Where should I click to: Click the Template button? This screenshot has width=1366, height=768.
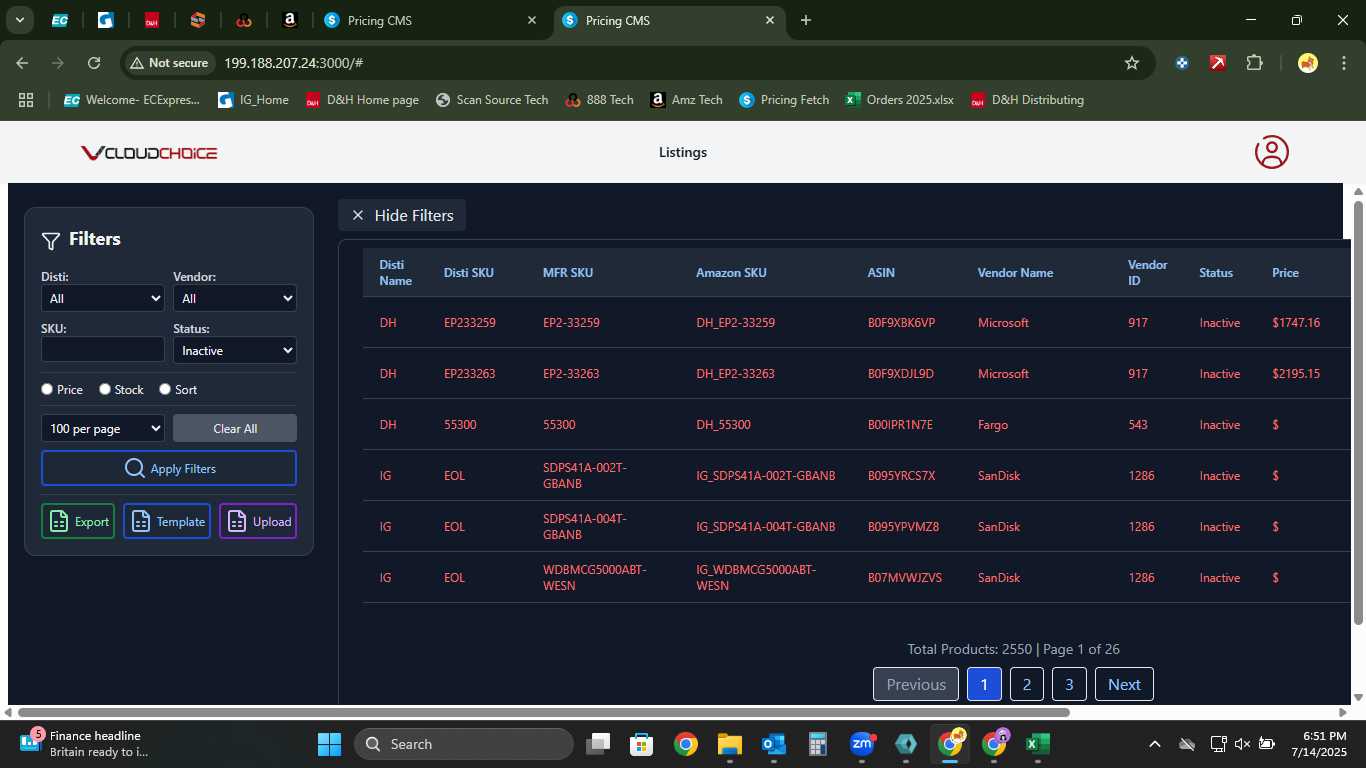pos(167,521)
